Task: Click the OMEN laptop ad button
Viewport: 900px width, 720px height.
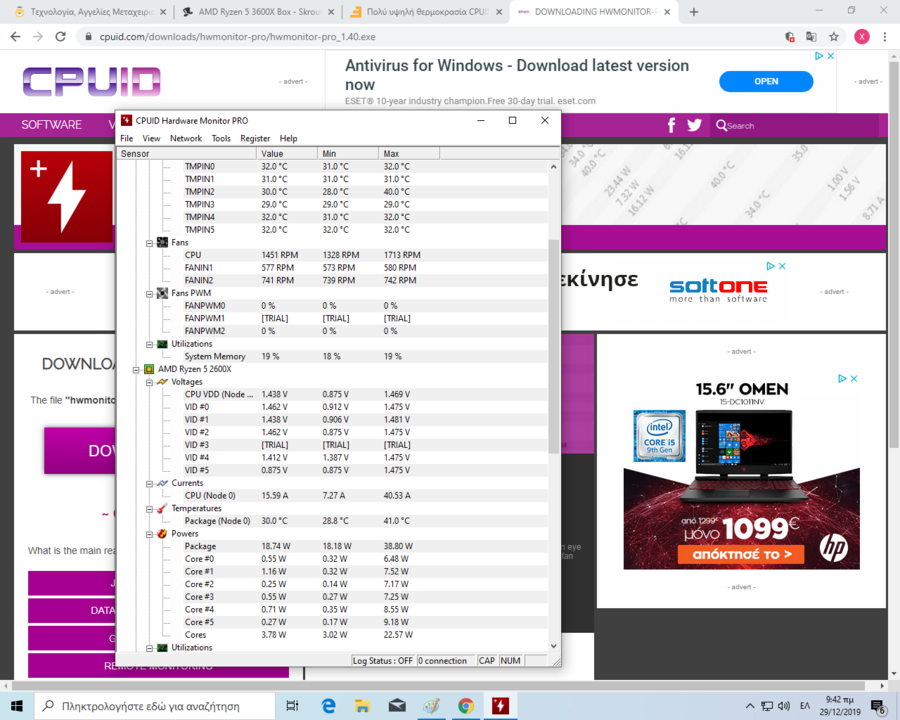Action: (x=741, y=554)
